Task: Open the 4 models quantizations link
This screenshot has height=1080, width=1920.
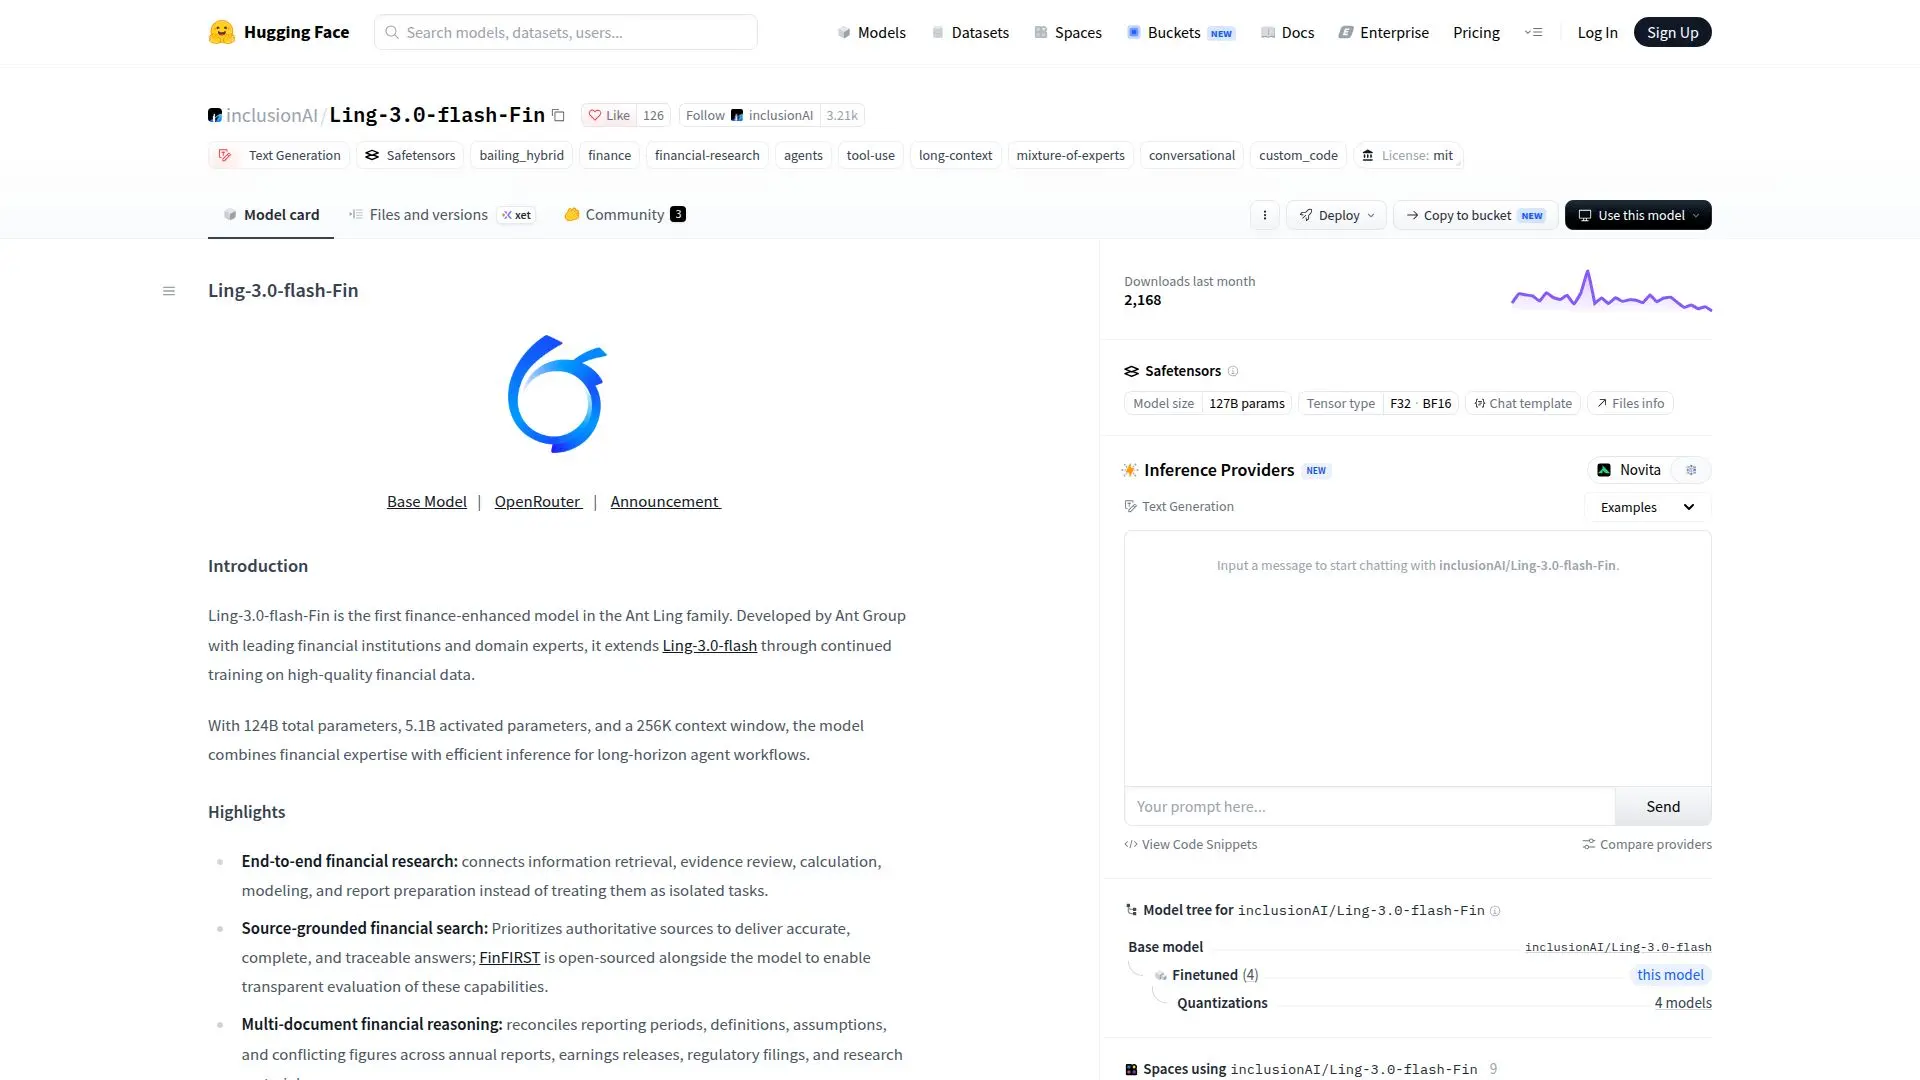Action: click(1683, 1003)
